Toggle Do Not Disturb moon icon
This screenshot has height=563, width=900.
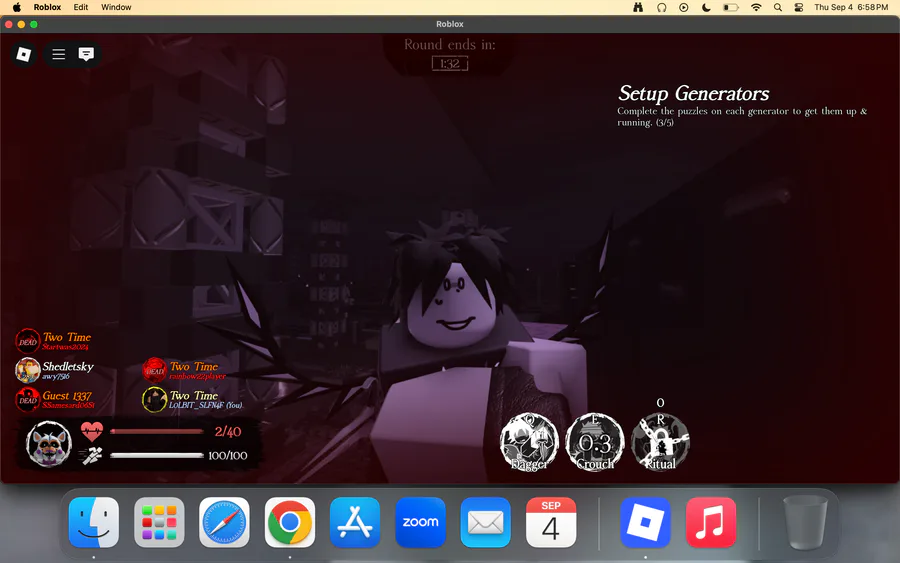coord(706,7)
